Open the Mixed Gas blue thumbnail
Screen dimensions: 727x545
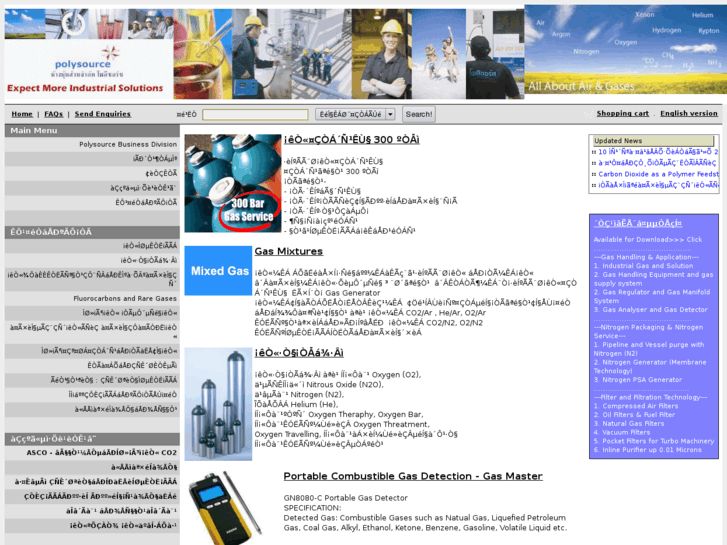(218, 271)
